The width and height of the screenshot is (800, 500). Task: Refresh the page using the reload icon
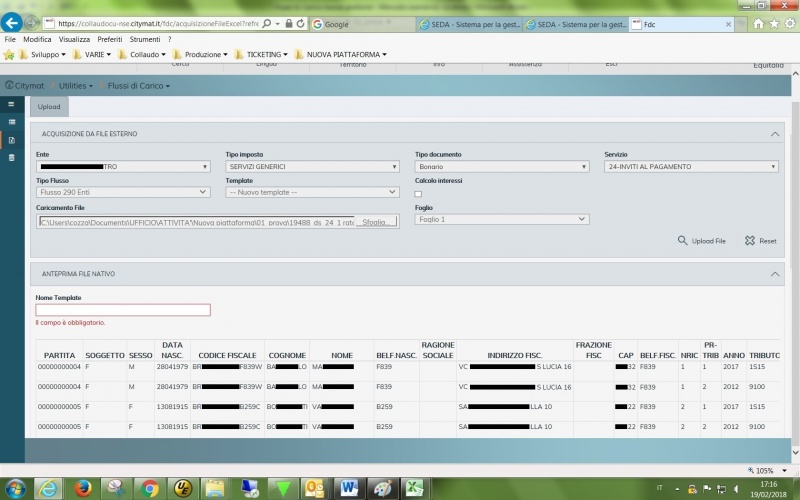(x=302, y=22)
